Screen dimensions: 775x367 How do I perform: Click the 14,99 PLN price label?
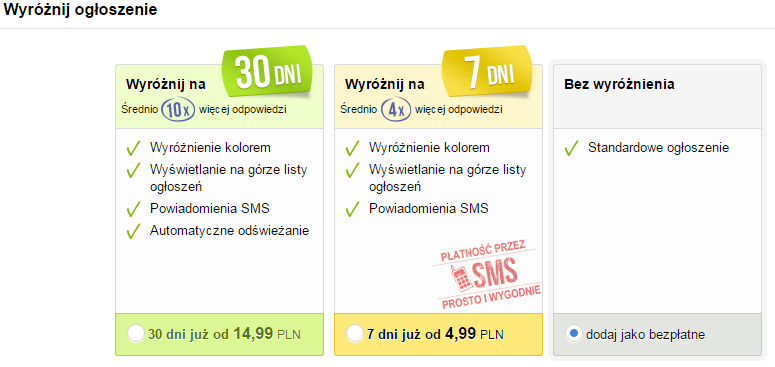(x=267, y=334)
